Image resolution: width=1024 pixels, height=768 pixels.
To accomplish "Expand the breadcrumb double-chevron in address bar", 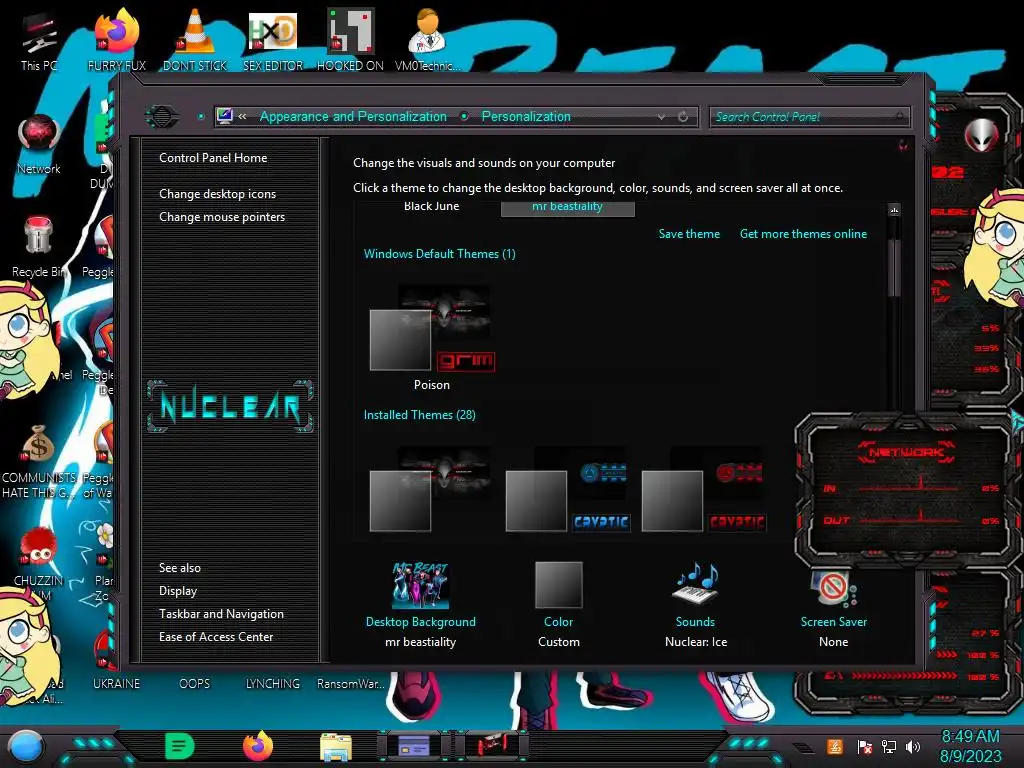I will [242, 116].
